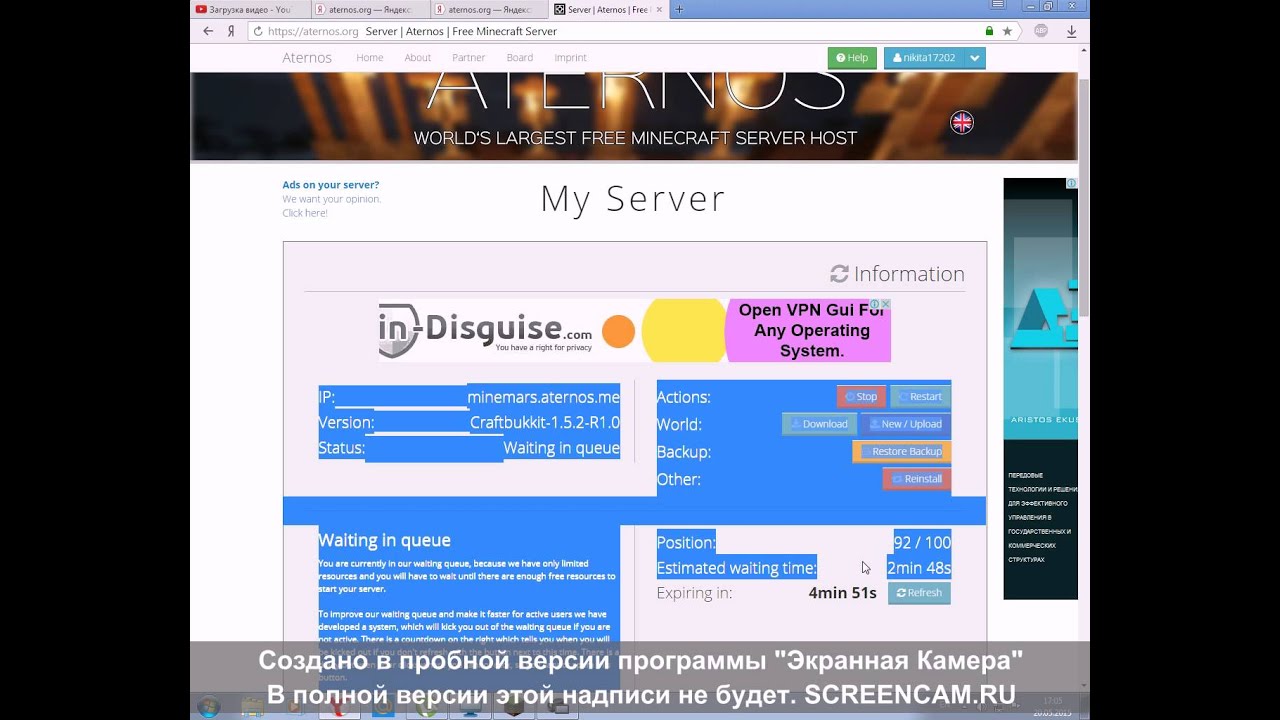The width and height of the screenshot is (1280, 720).
Task: Switch to the first aternos.org Яндекс tab
Action: 369,9
